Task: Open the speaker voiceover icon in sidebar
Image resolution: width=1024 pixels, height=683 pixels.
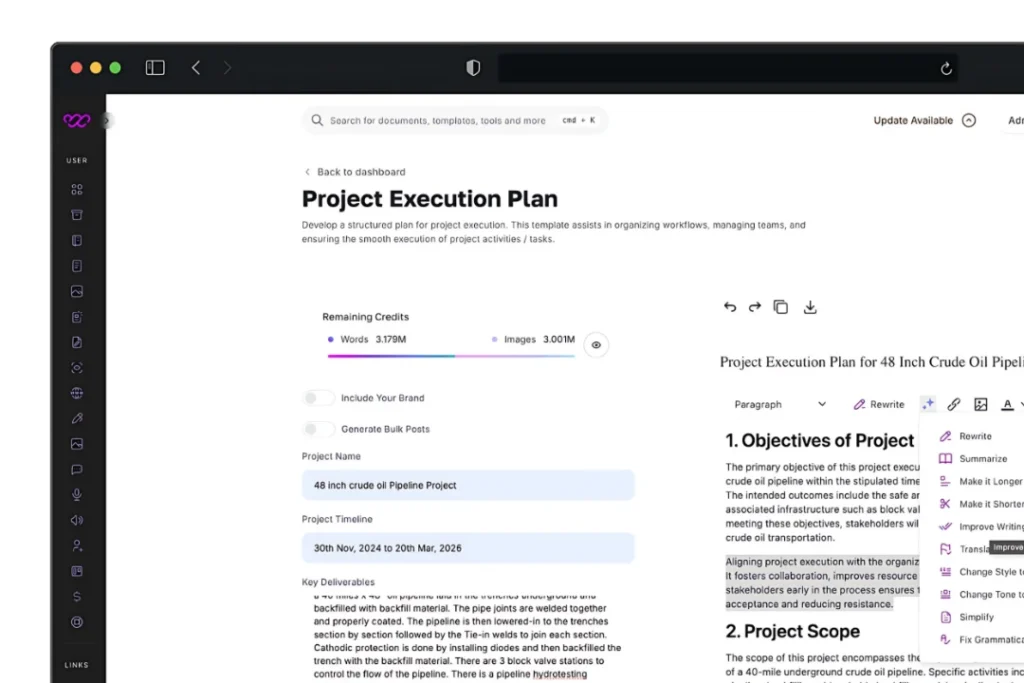Action: point(76,520)
